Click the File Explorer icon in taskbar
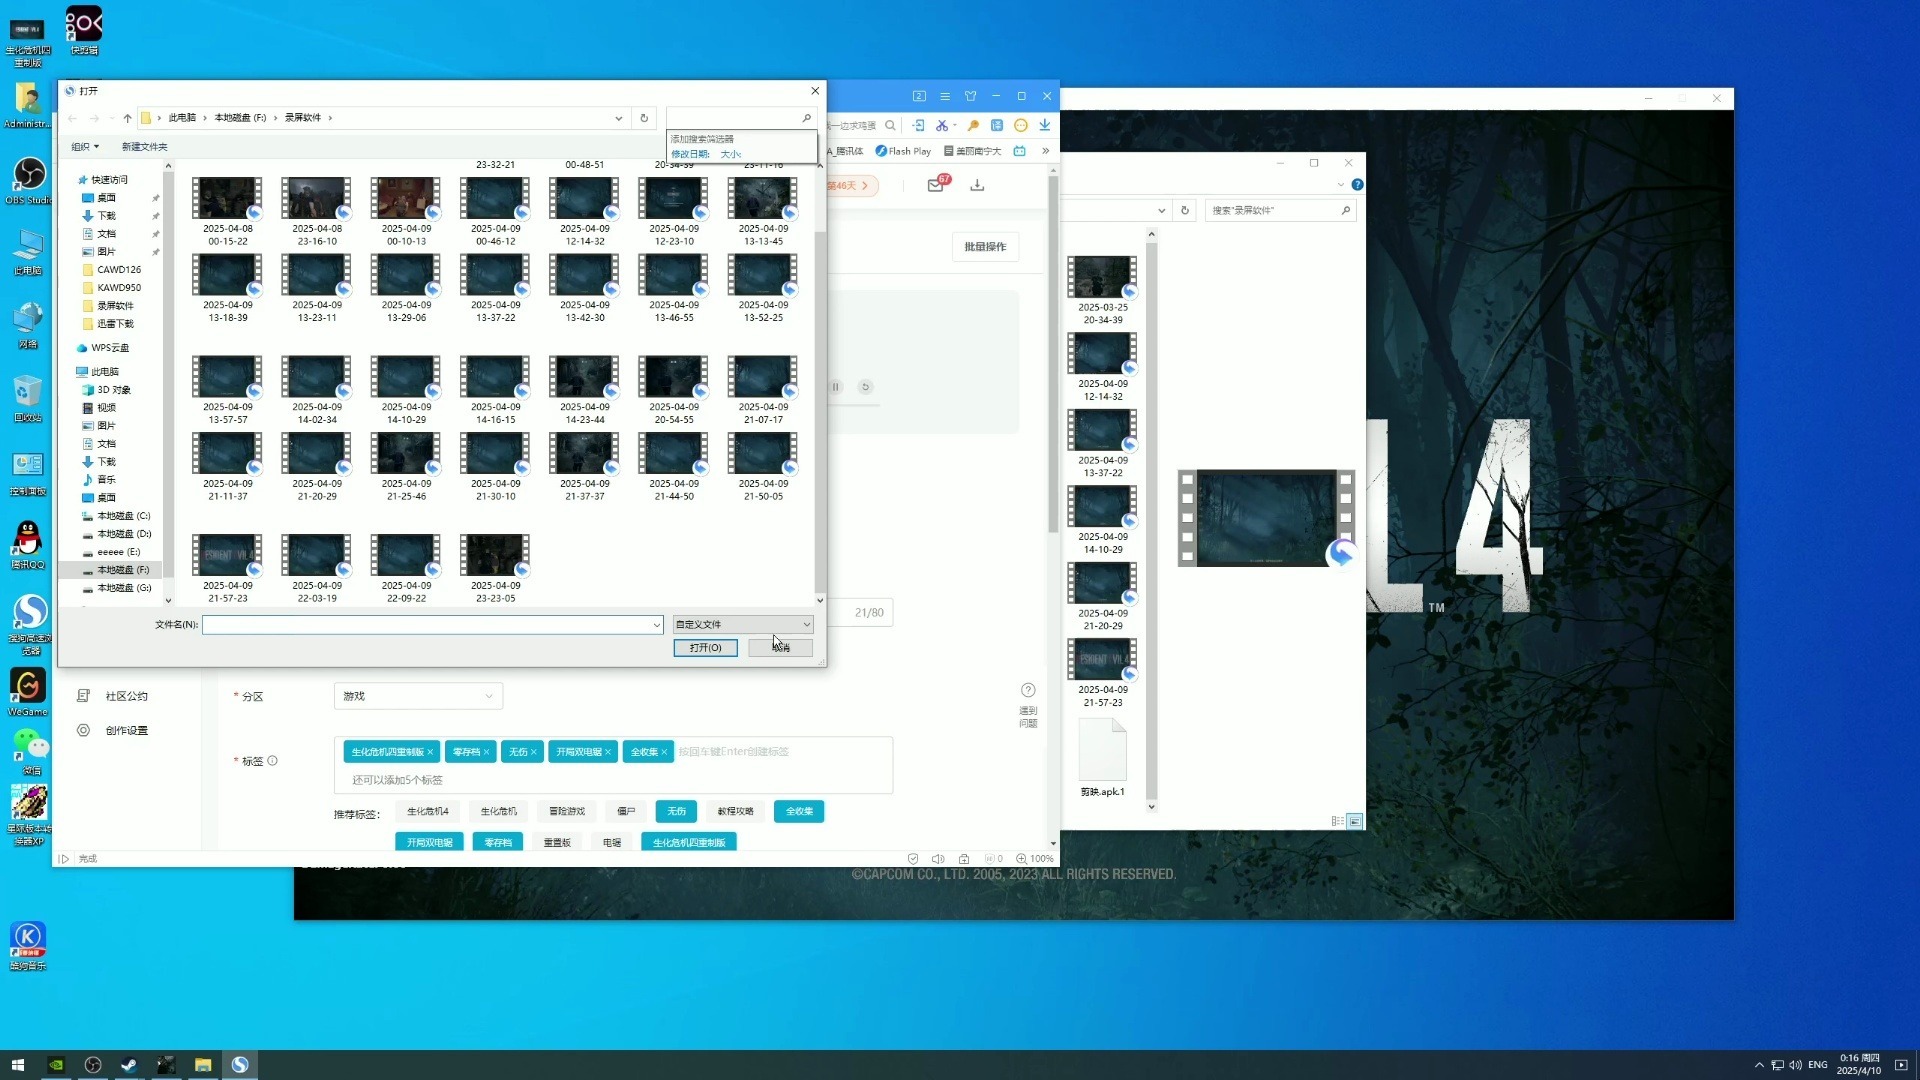1920x1080 pixels. tap(203, 1065)
